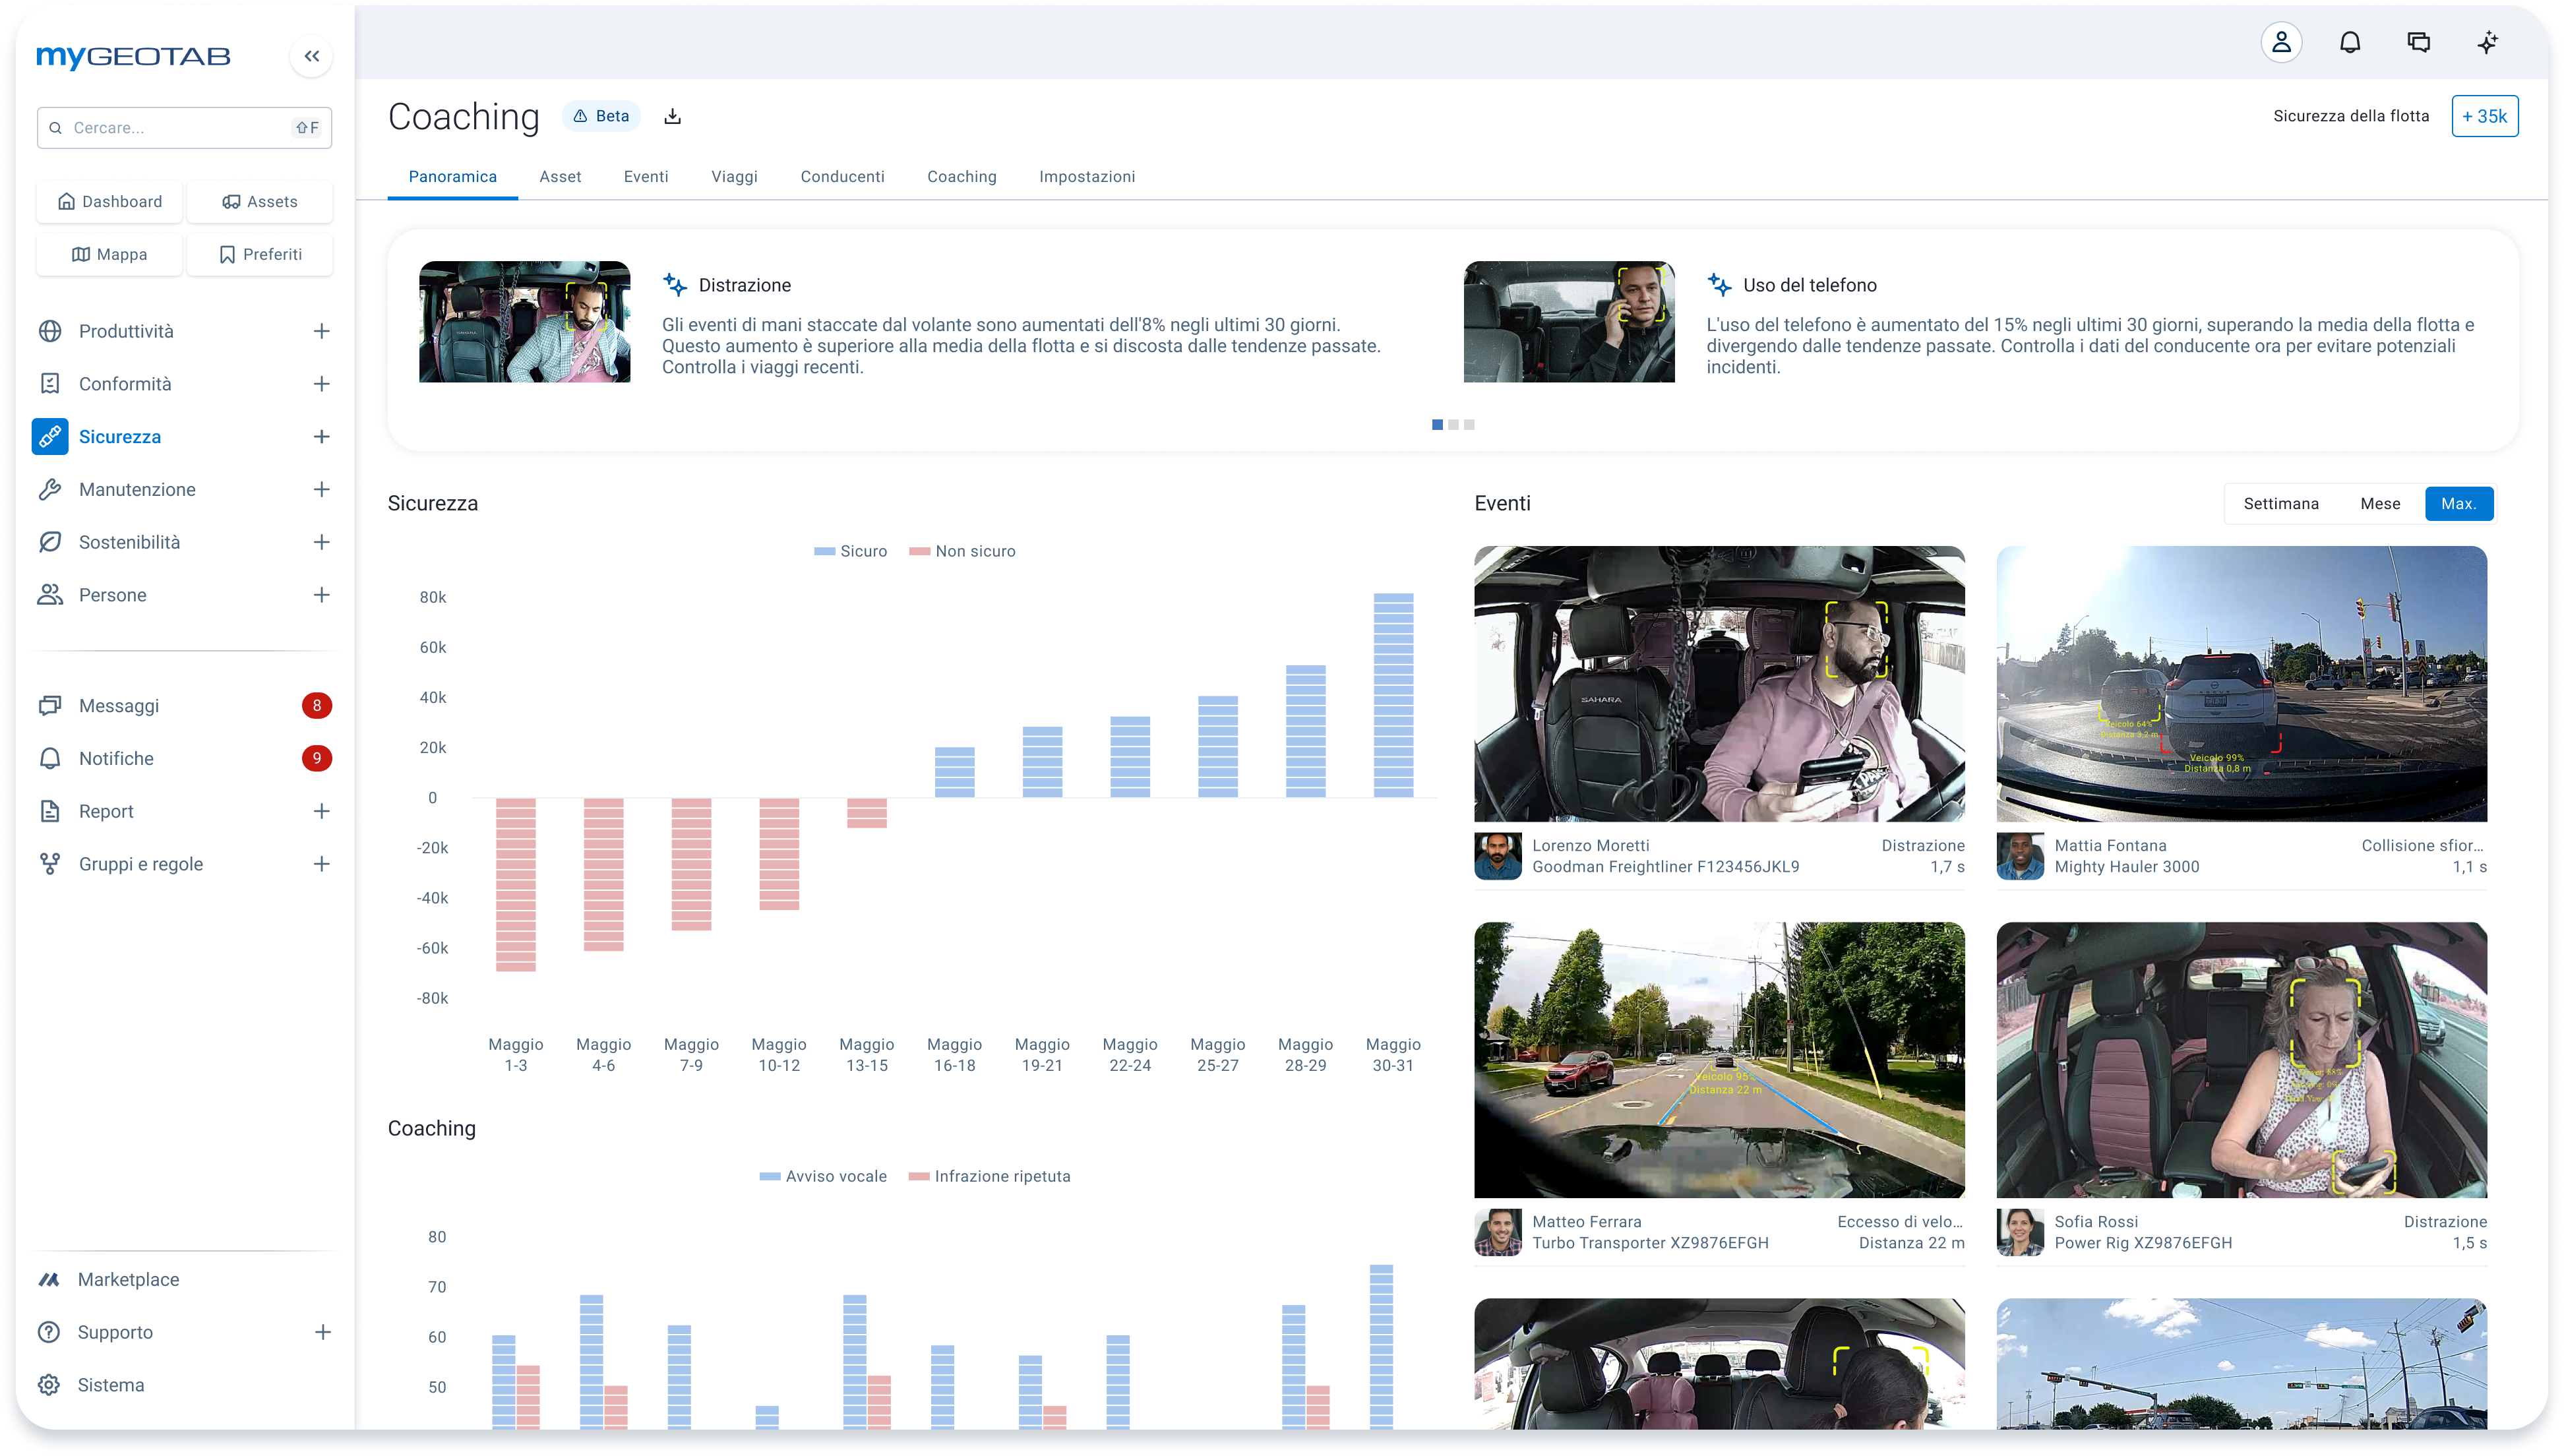The height and width of the screenshot is (1456, 2564).
Task: Click Lorenzo Moretti's driver avatar
Action: coord(1498,856)
